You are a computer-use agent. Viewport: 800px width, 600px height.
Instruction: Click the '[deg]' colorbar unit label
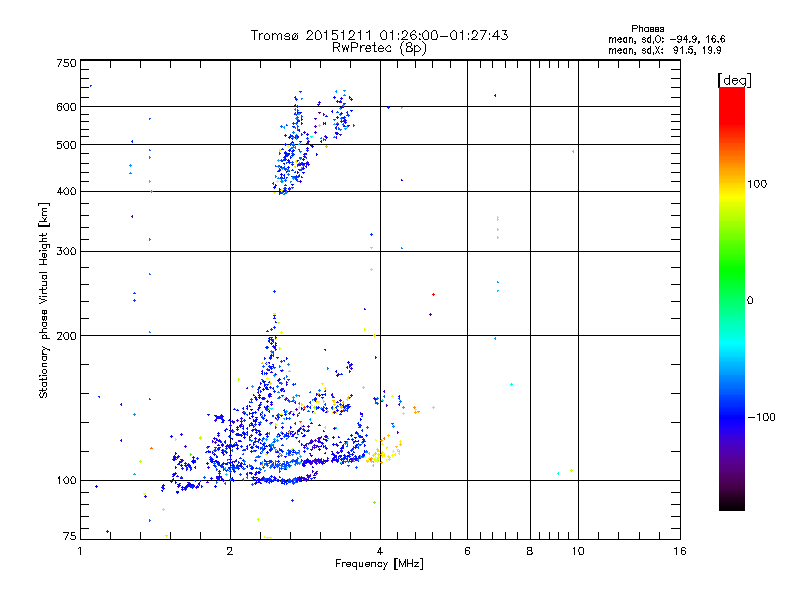[x=734, y=80]
